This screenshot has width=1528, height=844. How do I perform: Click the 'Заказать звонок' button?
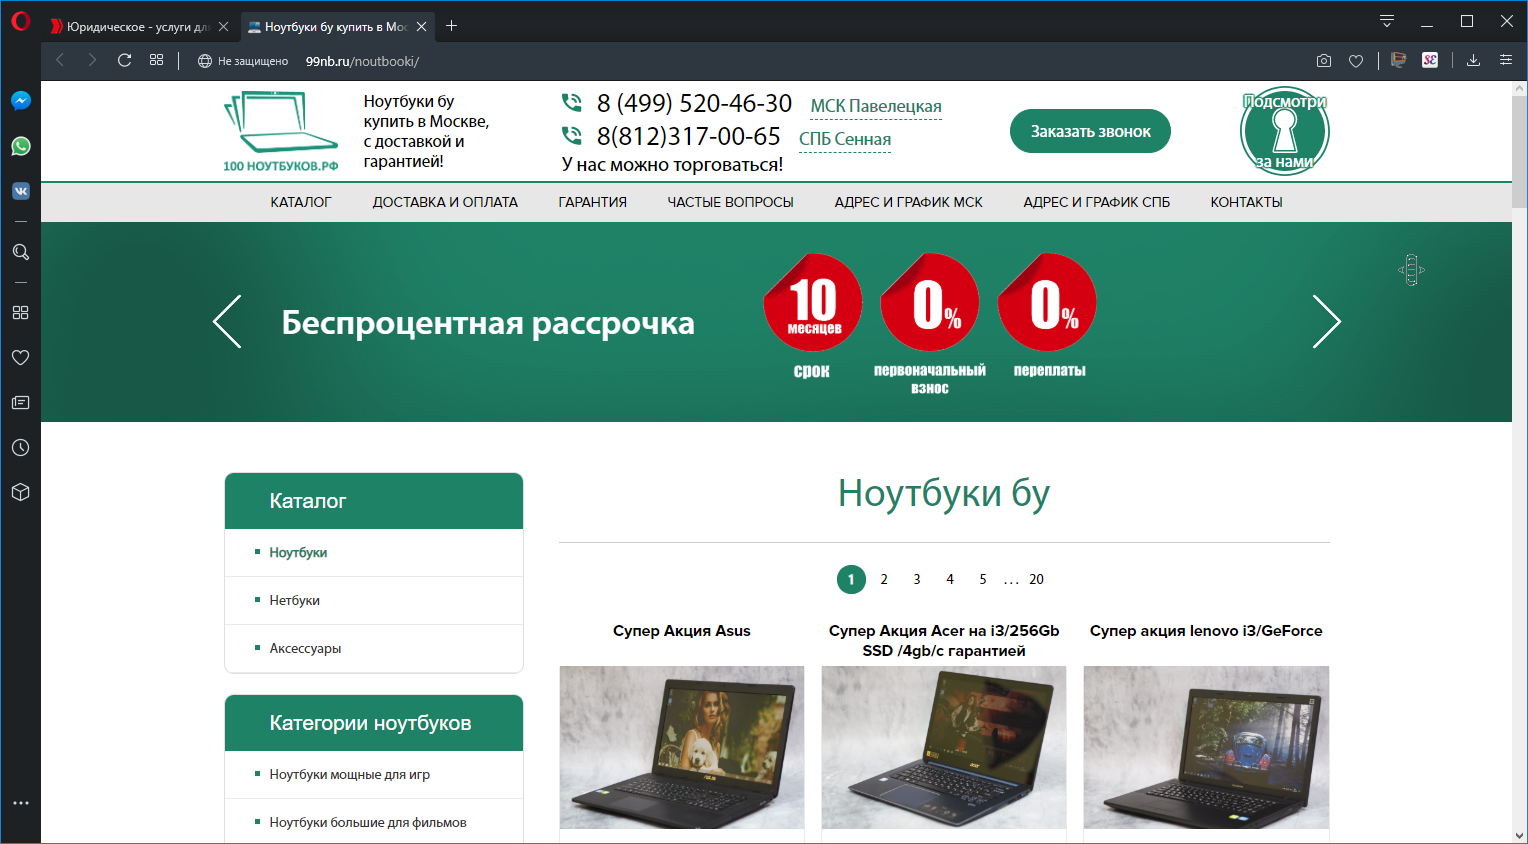pyautogui.click(x=1090, y=131)
